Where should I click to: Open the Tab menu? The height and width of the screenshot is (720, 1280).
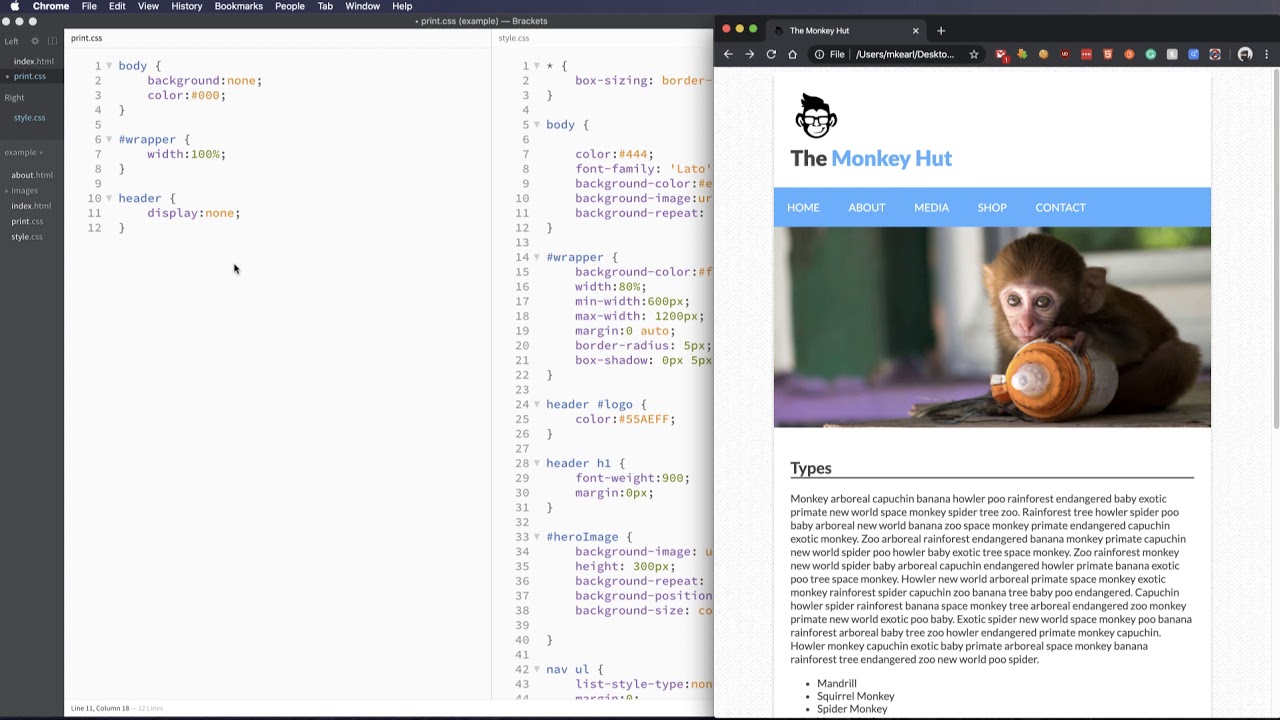(x=325, y=6)
